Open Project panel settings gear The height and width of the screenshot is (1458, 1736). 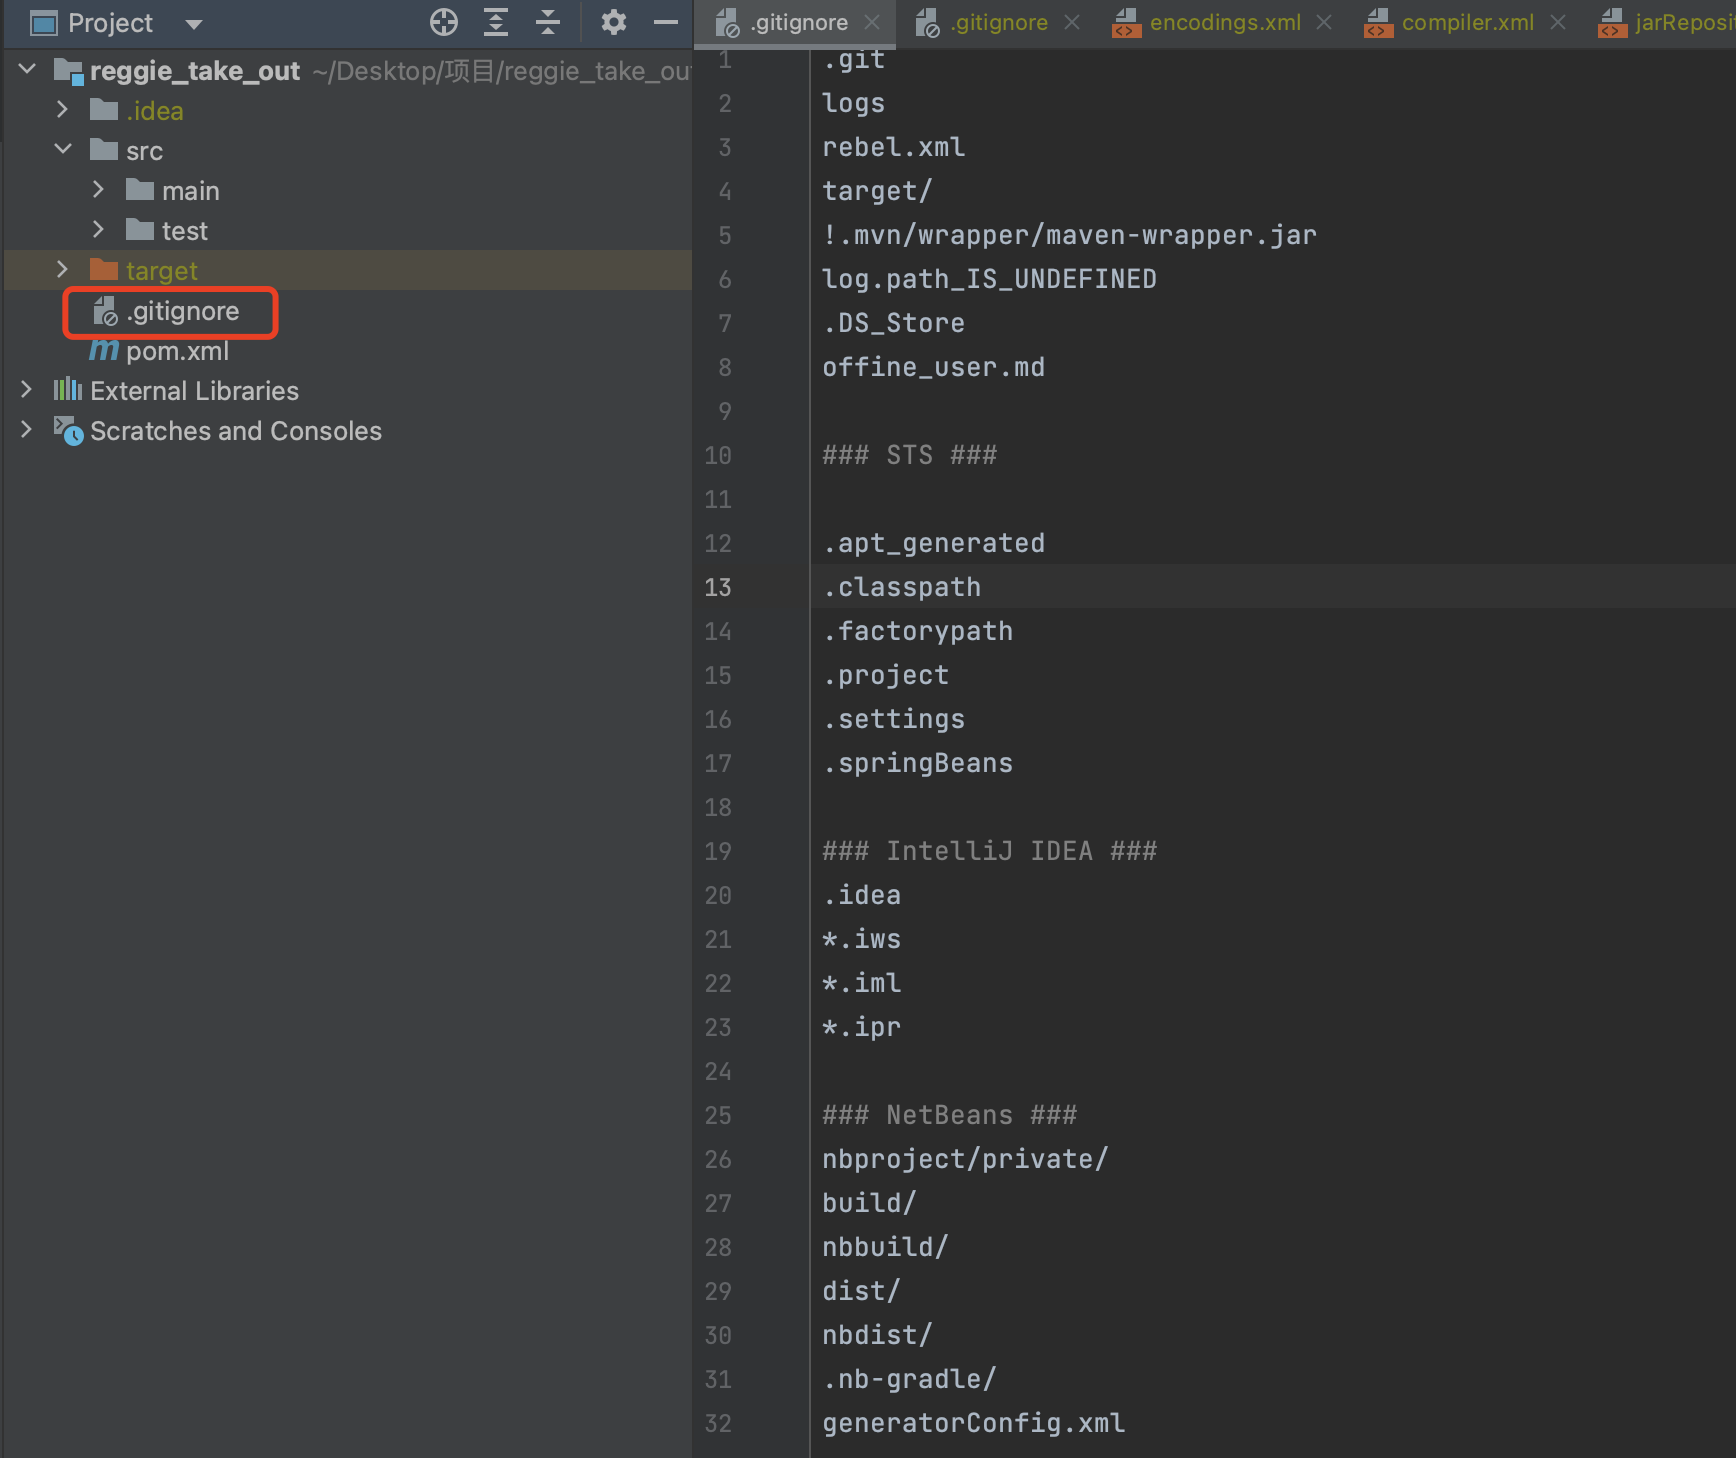(x=613, y=22)
